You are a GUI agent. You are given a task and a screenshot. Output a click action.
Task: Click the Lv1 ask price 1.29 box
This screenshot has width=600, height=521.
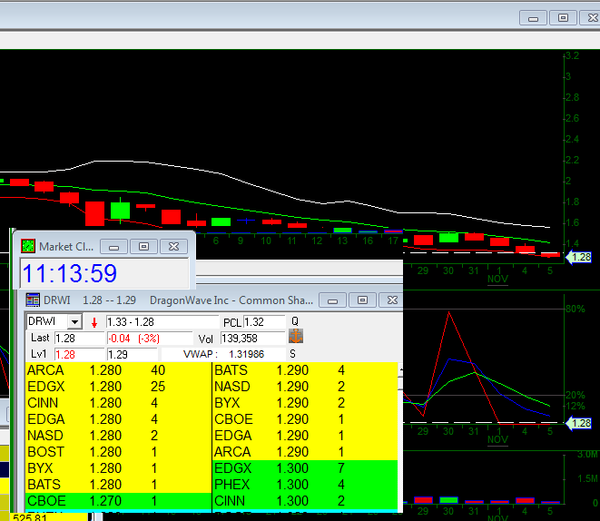134,354
